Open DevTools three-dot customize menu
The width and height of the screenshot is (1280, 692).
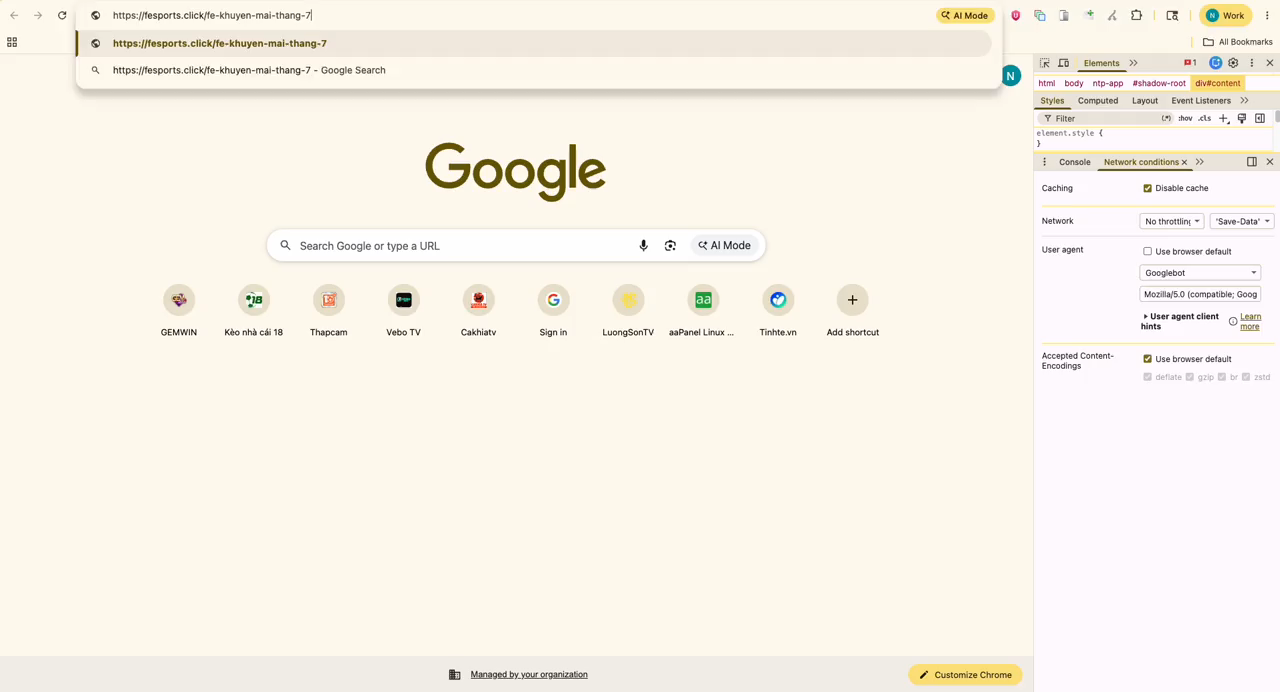coord(1251,63)
